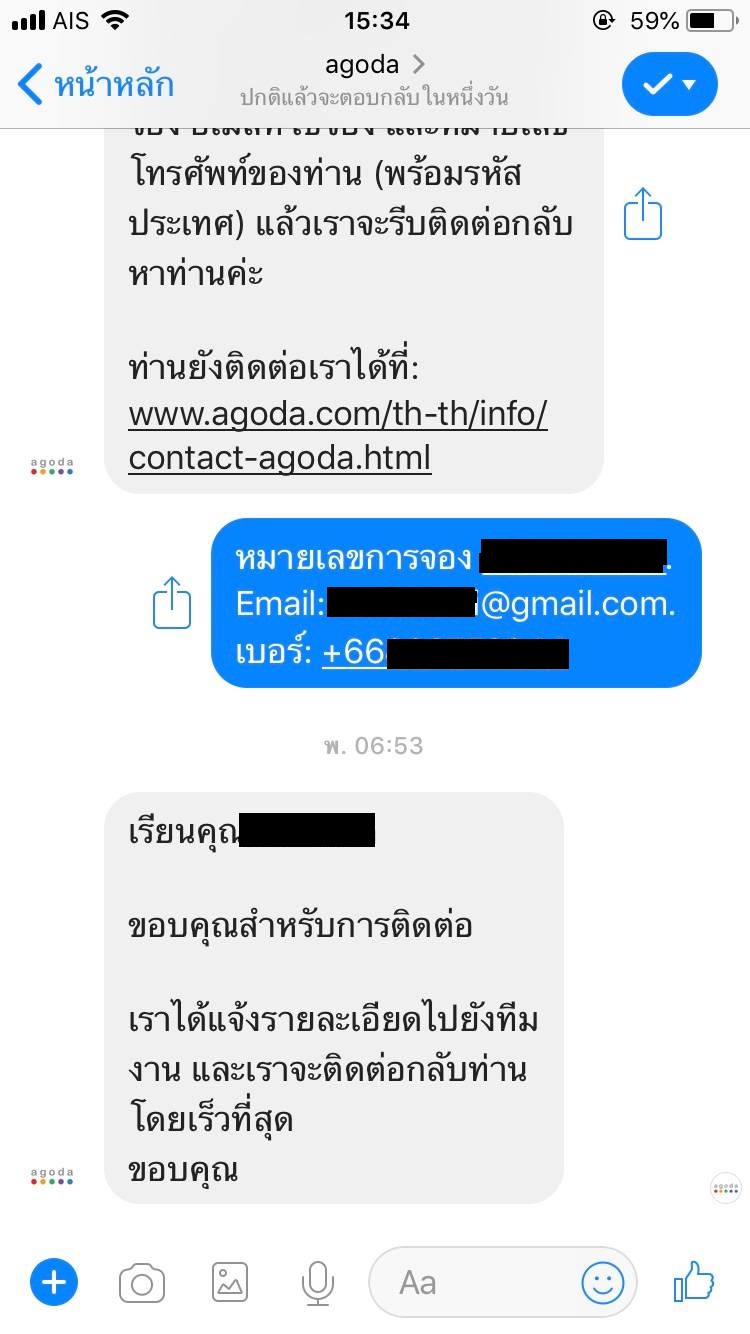This screenshot has height=1334, width=750.
Task: Focus the Aa message input field
Action: point(503,1283)
